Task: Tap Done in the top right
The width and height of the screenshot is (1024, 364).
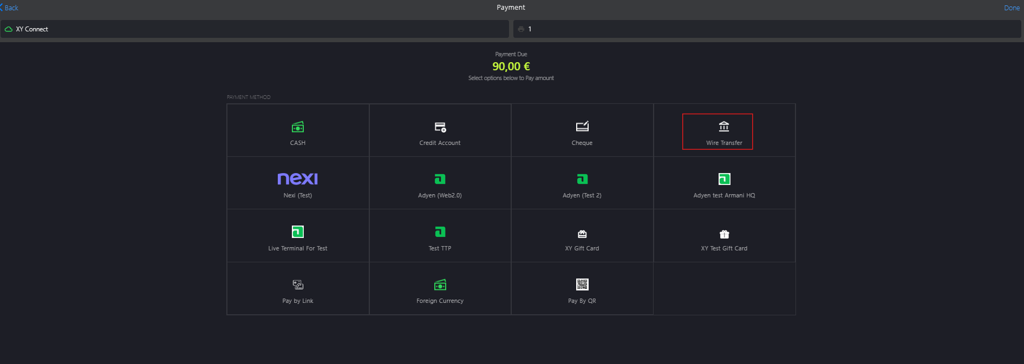Action: point(1013,8)
